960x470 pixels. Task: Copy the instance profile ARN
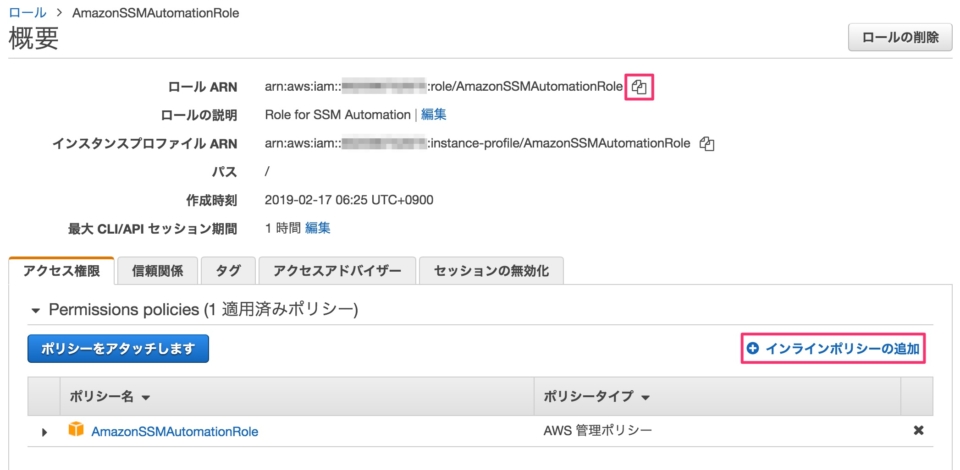(707, 144)
